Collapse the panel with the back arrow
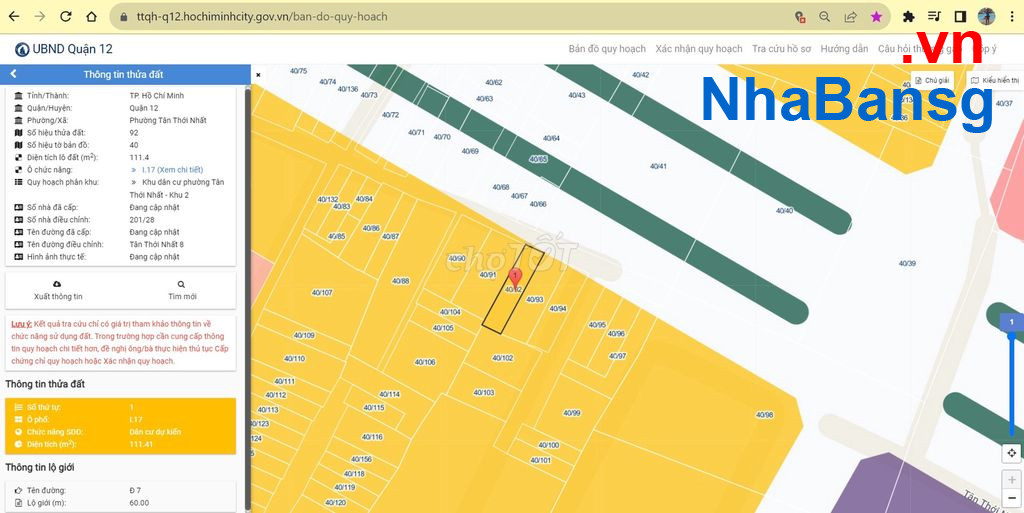Image resolution: width=1024 pixels, height=513 pixels. click(x=13, y=74)
